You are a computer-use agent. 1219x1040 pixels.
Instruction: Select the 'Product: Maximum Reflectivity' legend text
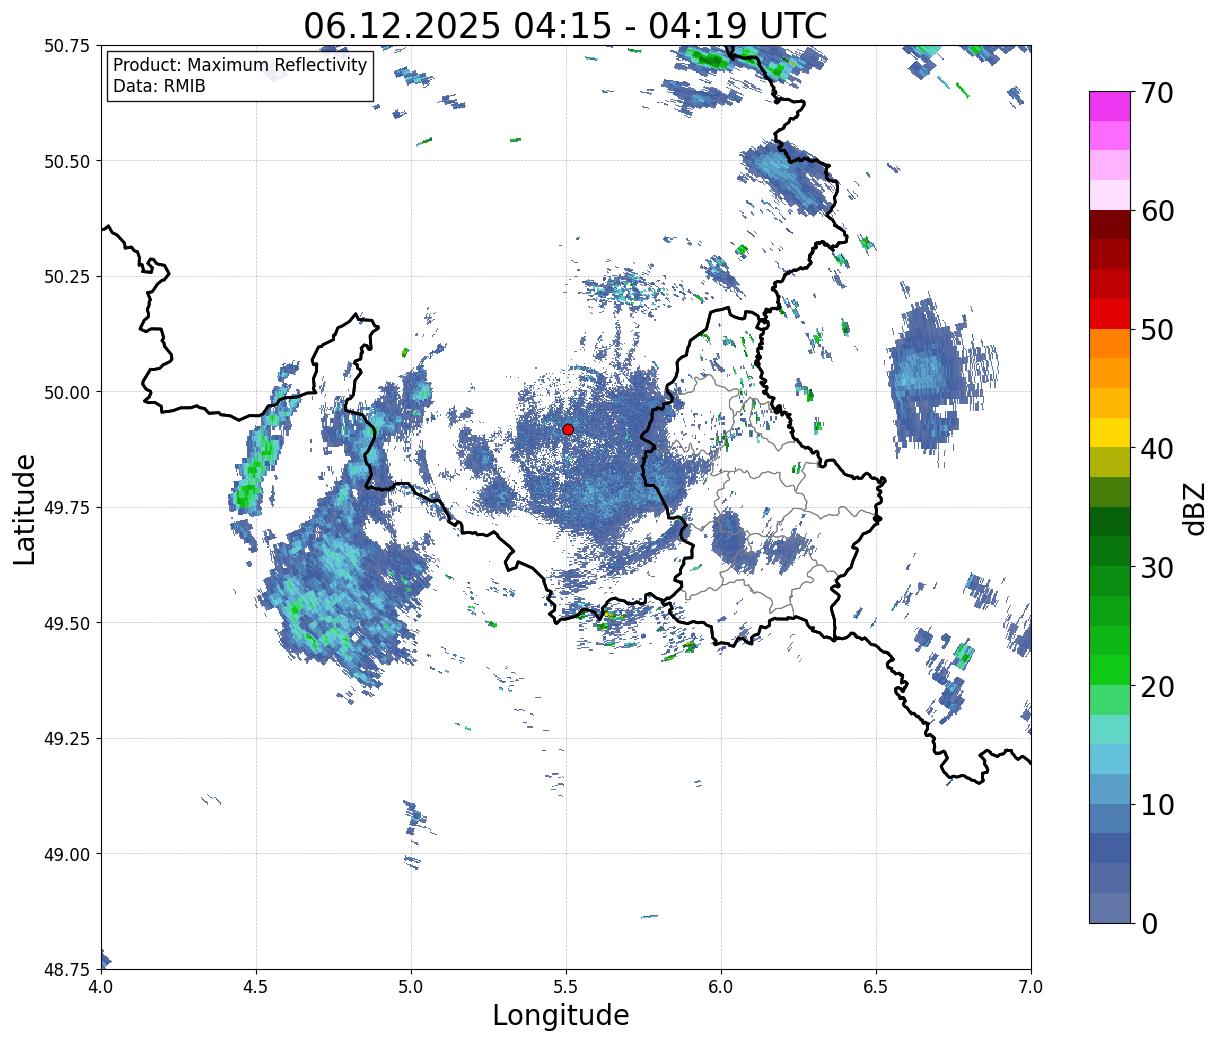pyautogui.click(x=240, y=66)
